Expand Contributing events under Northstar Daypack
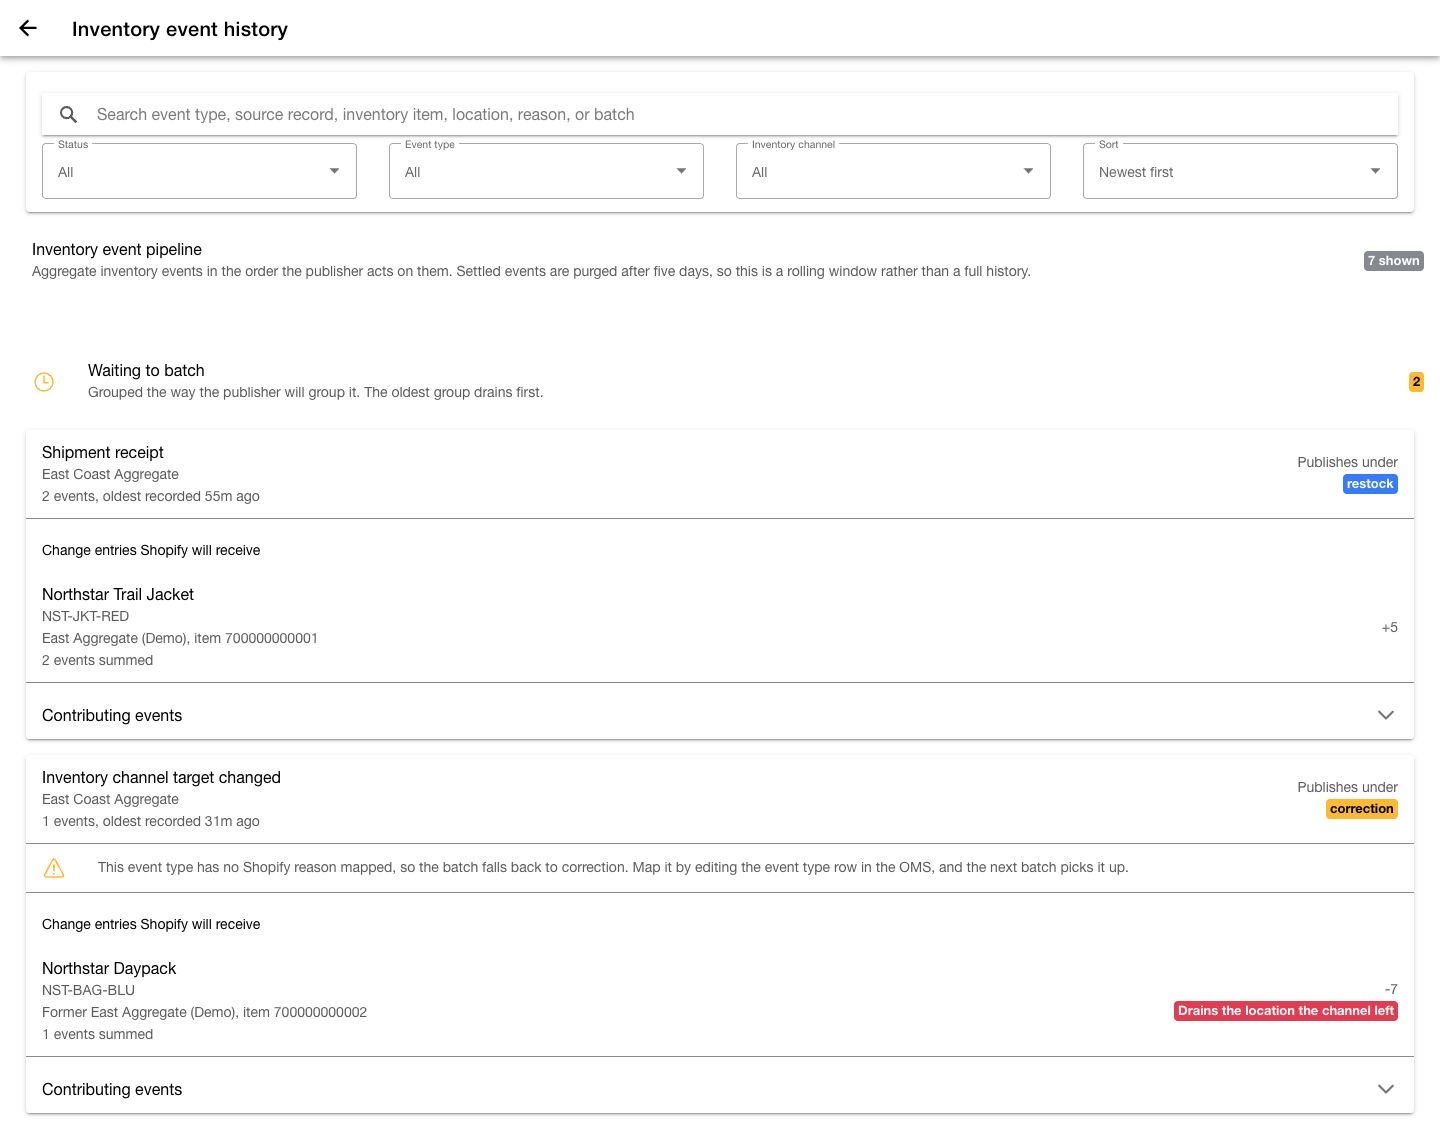This screenshot has height=1130, width=1440. coord(720,1089)
